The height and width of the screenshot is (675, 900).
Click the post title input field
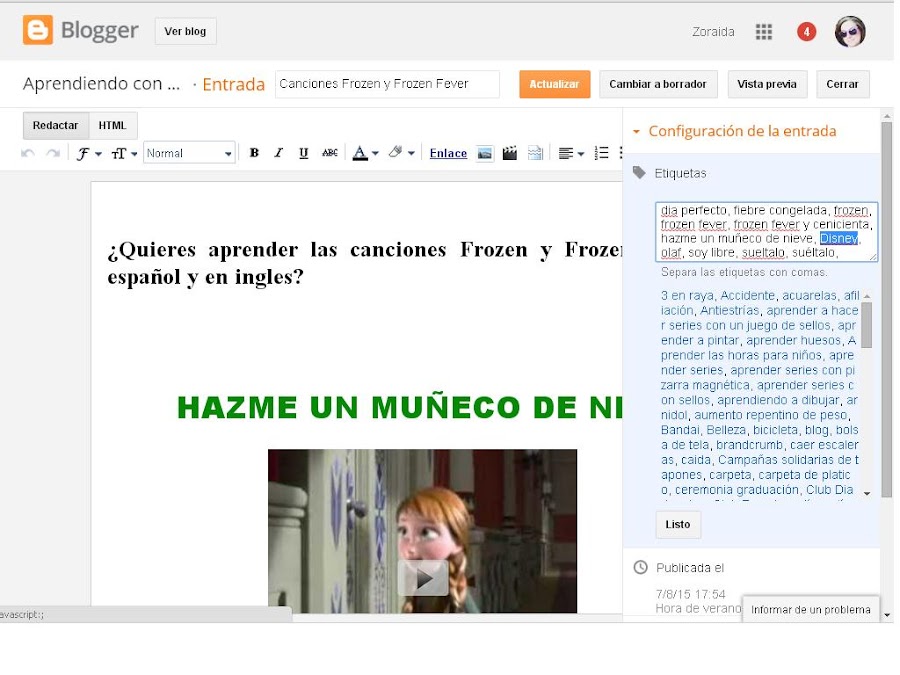pyautogui.click(x=387, y=84)
